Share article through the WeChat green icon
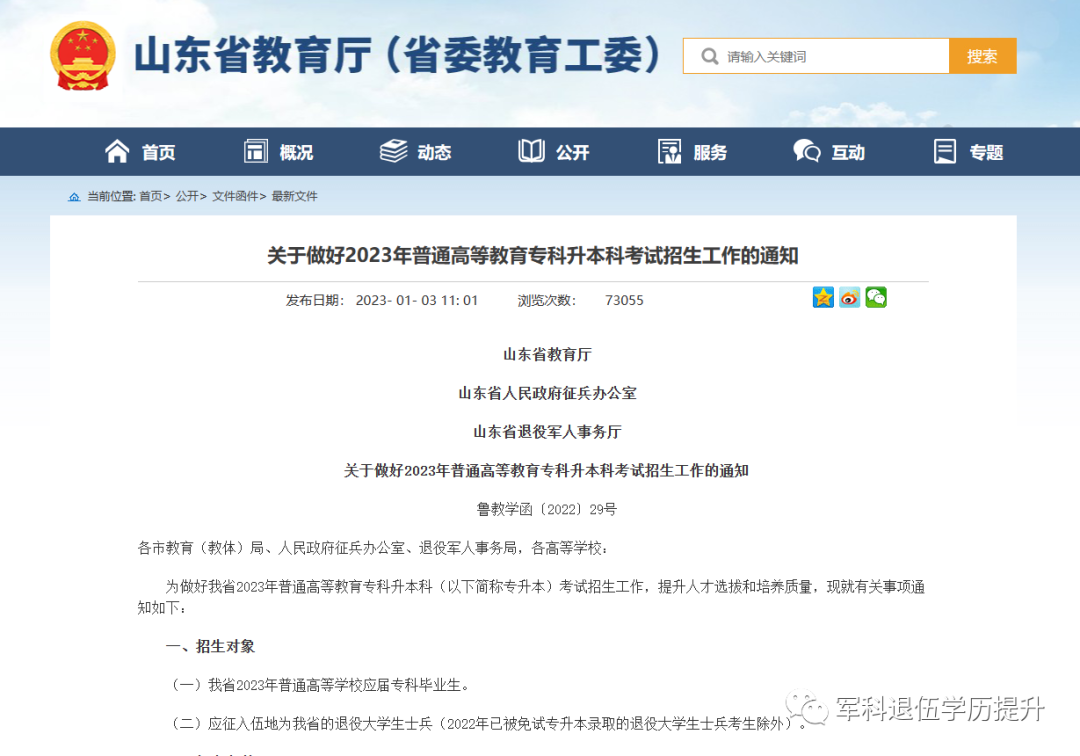 point(876,297)
